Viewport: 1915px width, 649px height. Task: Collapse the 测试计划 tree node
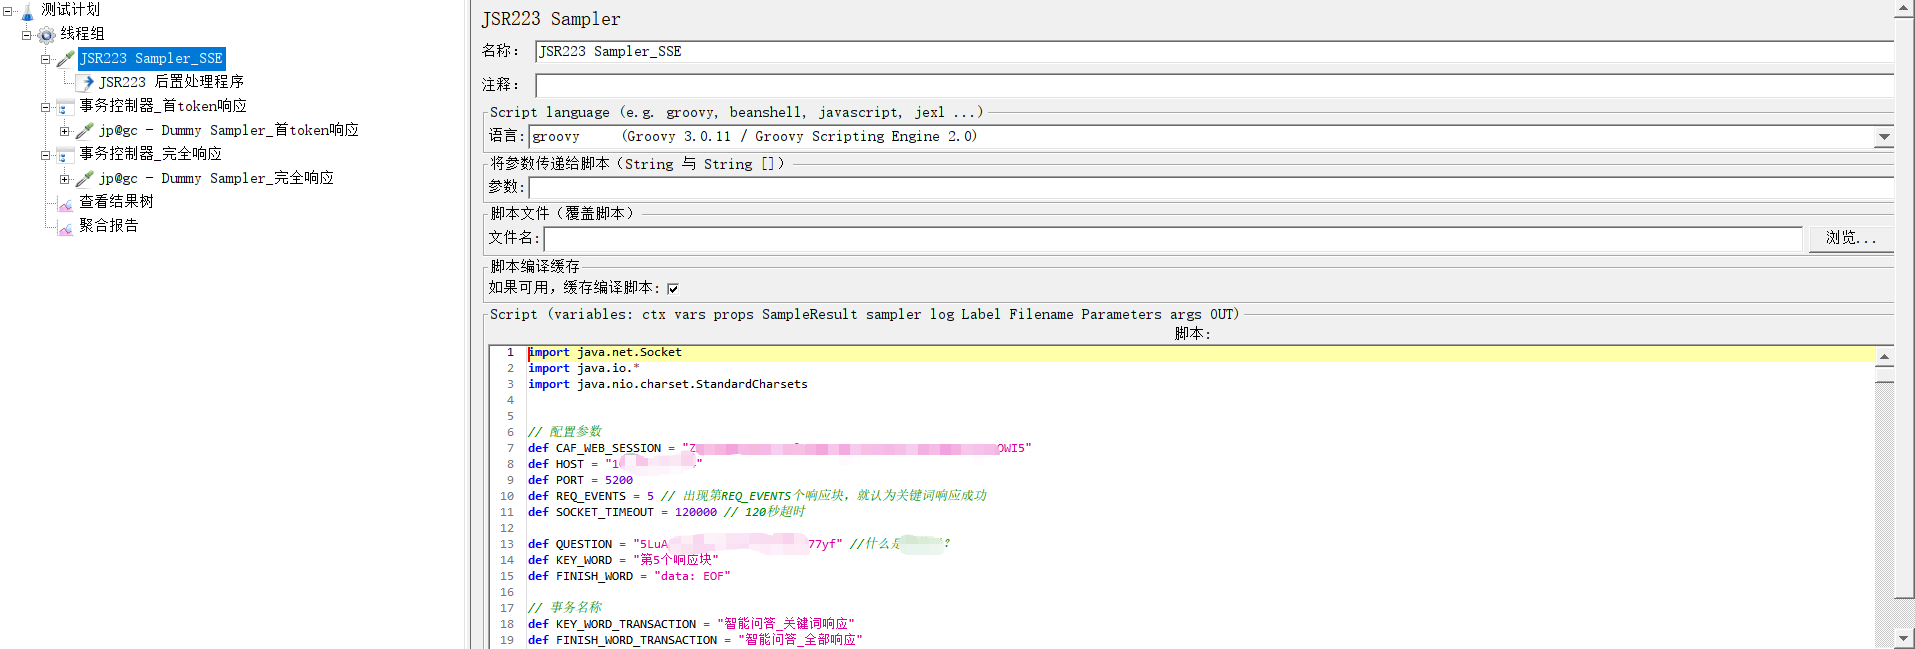click(x=7, y=11)
